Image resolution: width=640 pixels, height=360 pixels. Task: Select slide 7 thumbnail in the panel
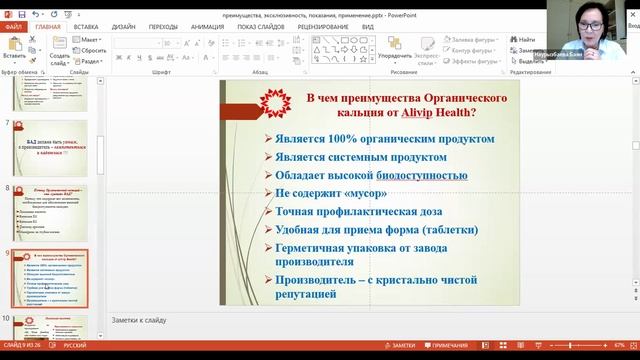(x=50, y=148)
